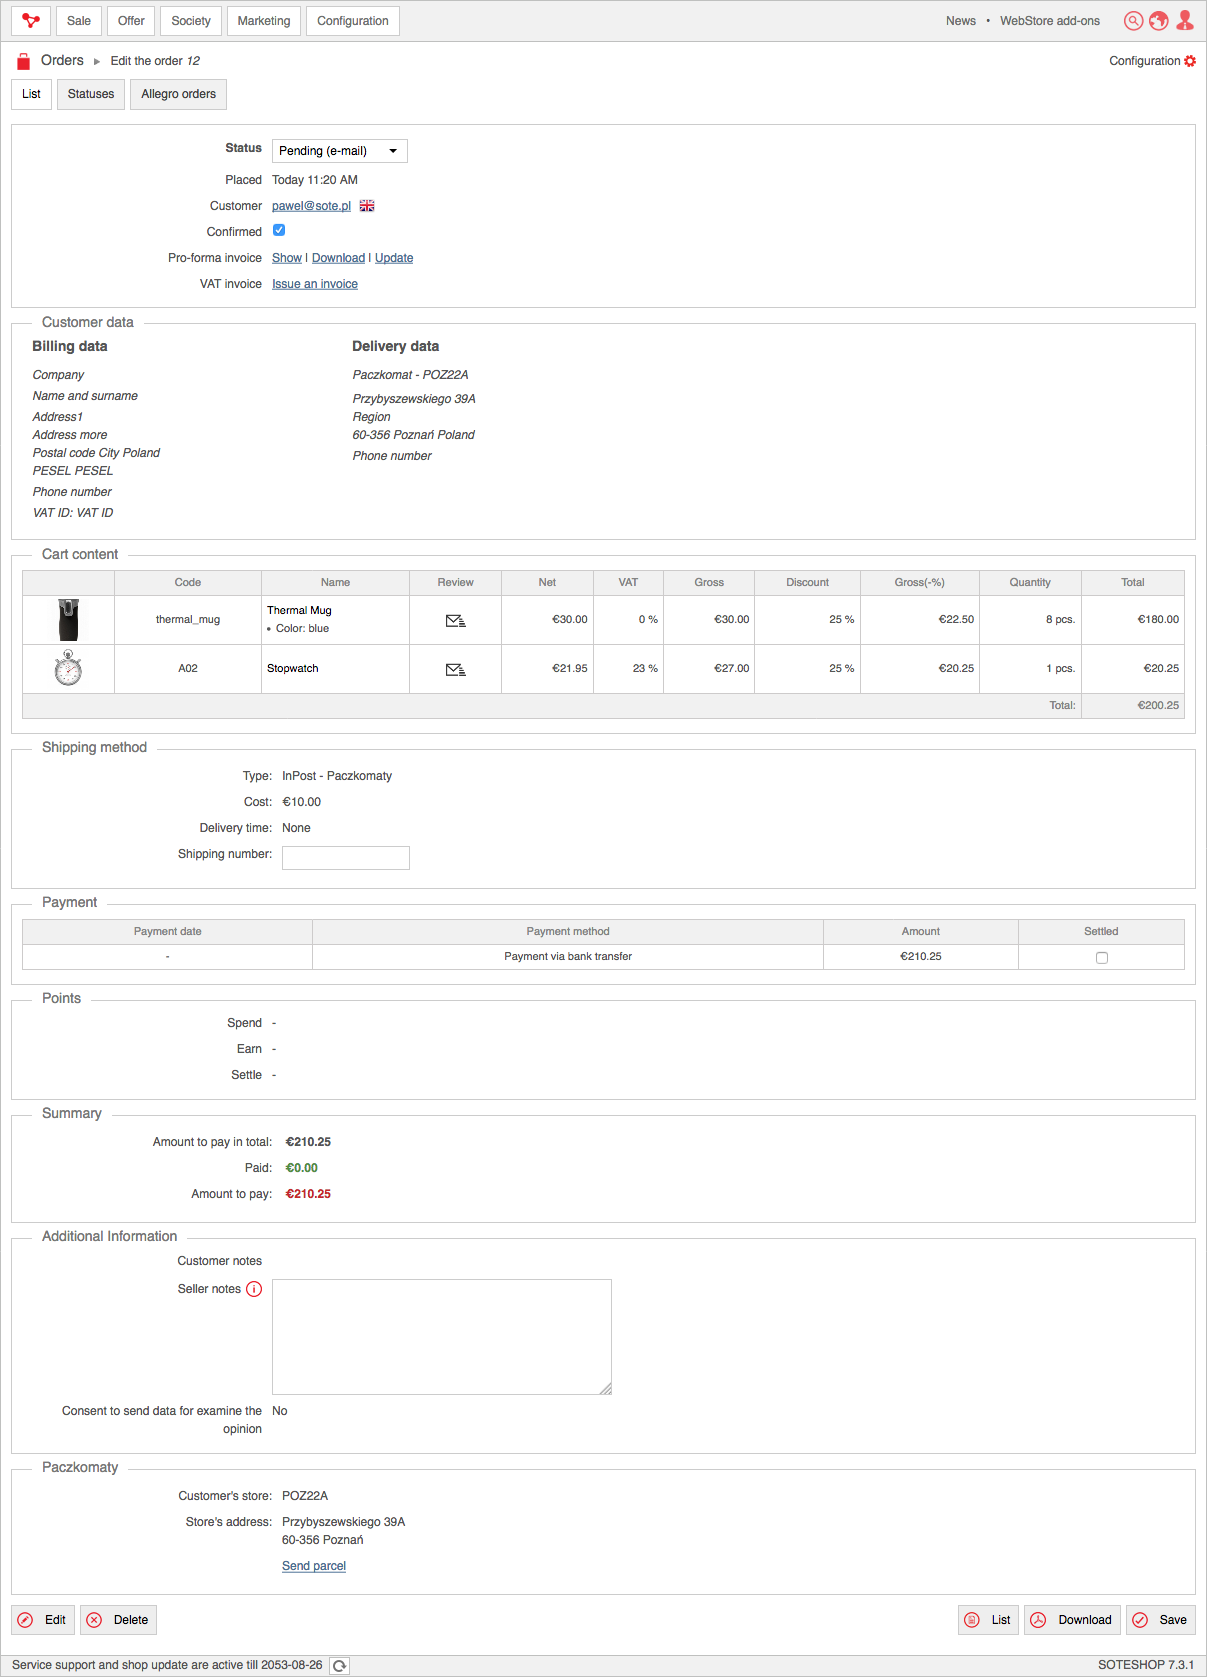Image resolution: width=1207 pixels, height=1677 pixels.
Task: Go to Orders breadcrumb
Action: click(x=62, y=61)
